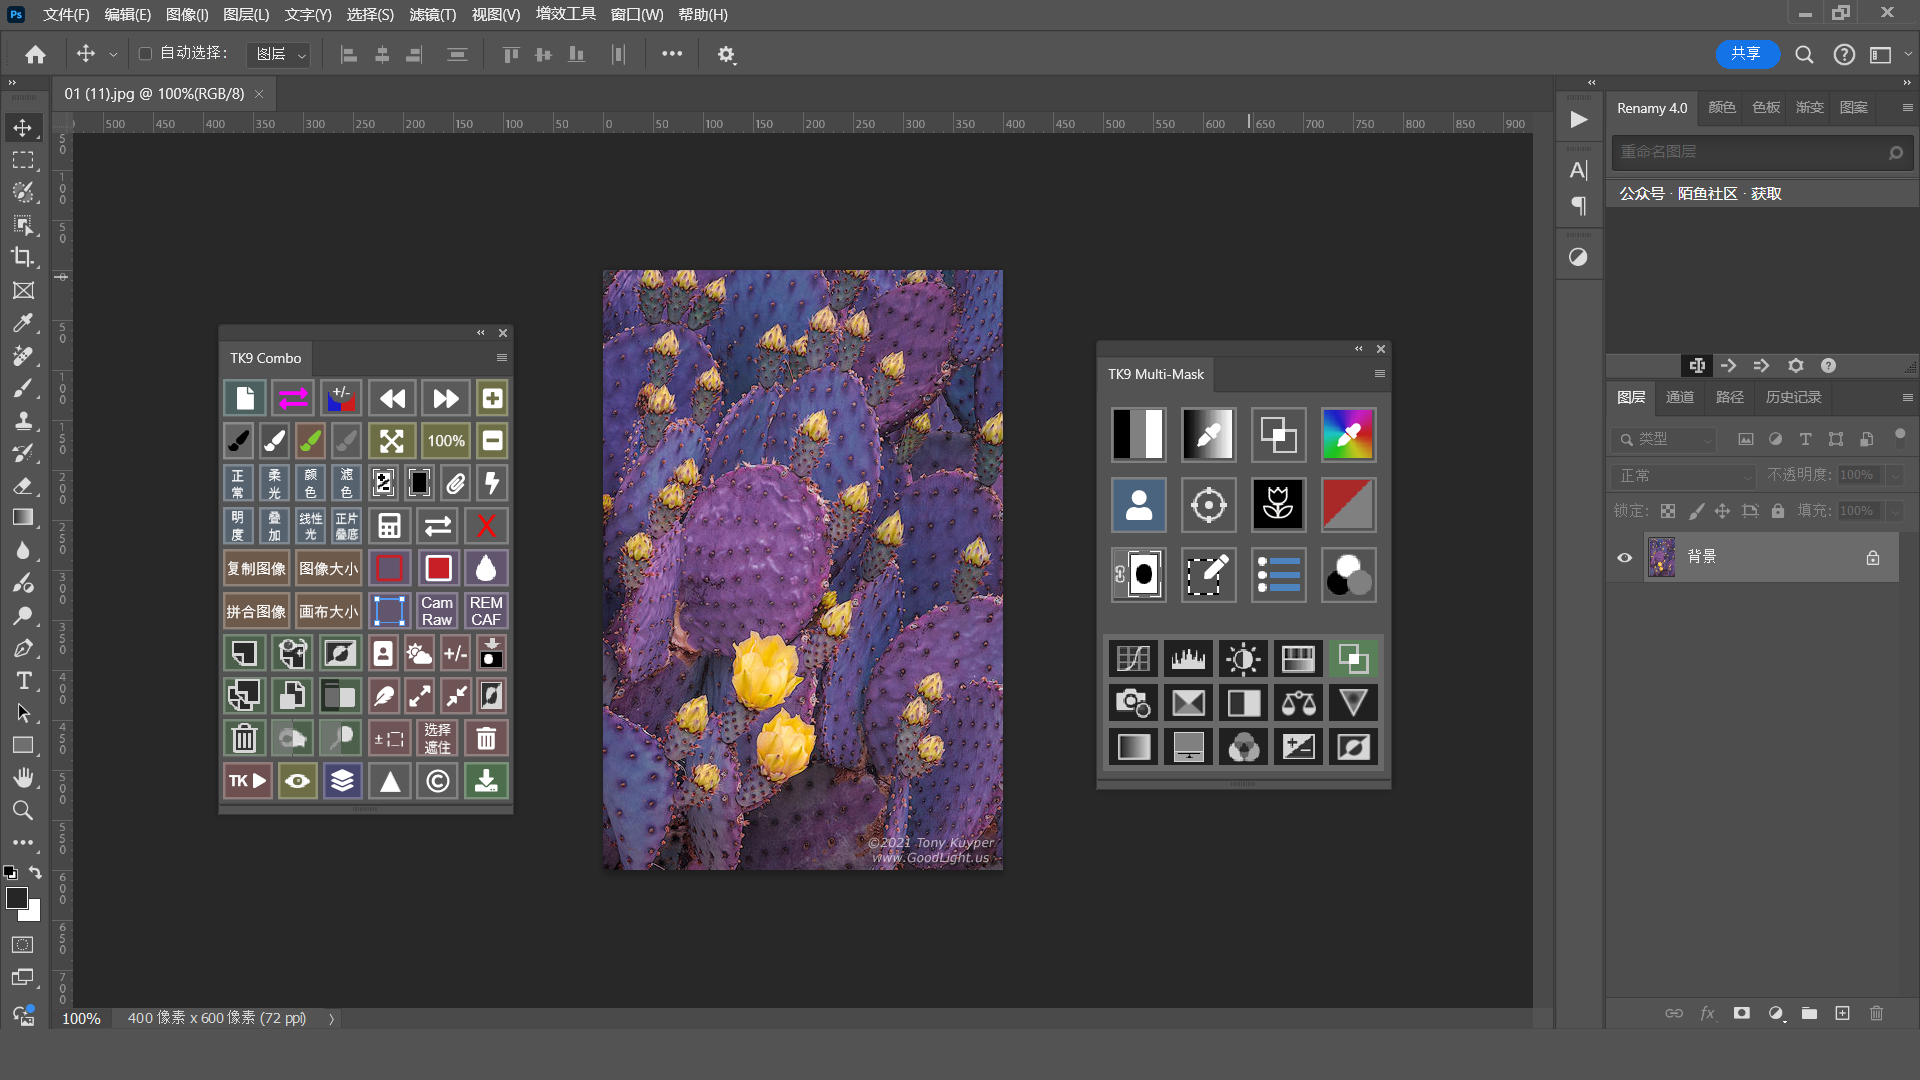
Task: Click the calculator icon in TK9 Combo
Action: point(389,526)
